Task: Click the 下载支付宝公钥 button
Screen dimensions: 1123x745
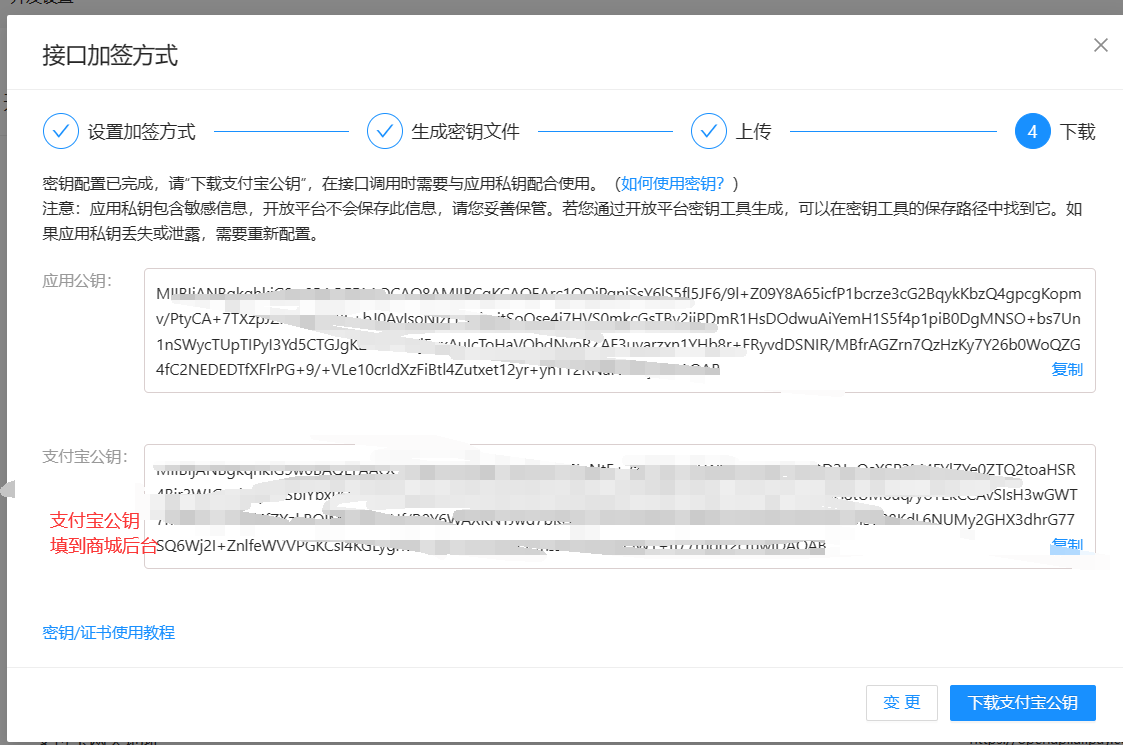Action: (x=1023, y=703)
